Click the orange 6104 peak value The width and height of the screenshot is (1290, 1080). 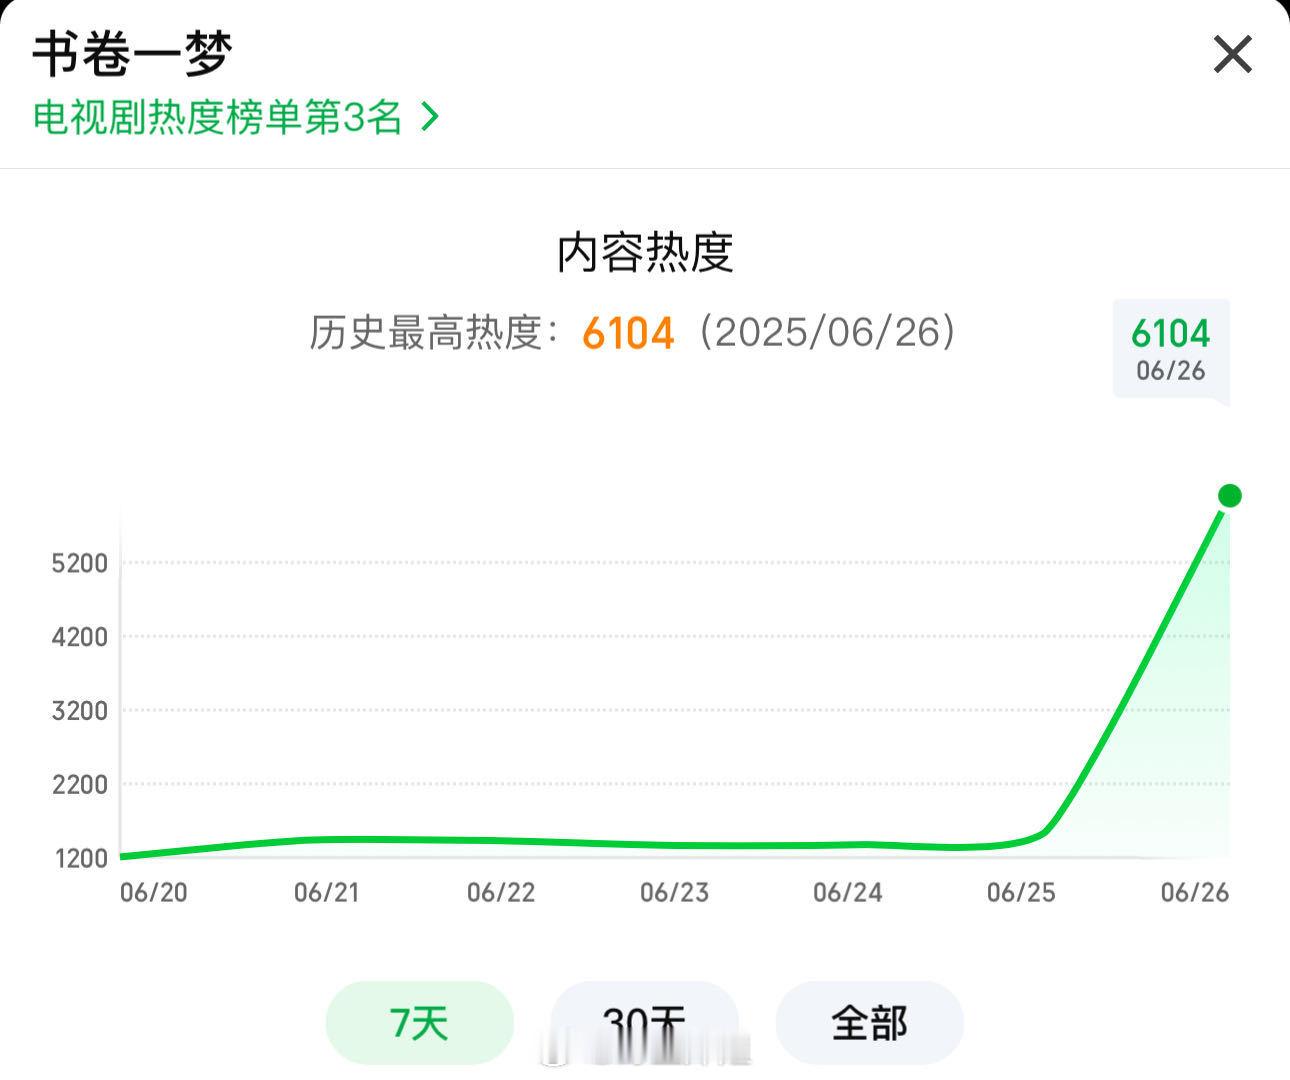628,333
